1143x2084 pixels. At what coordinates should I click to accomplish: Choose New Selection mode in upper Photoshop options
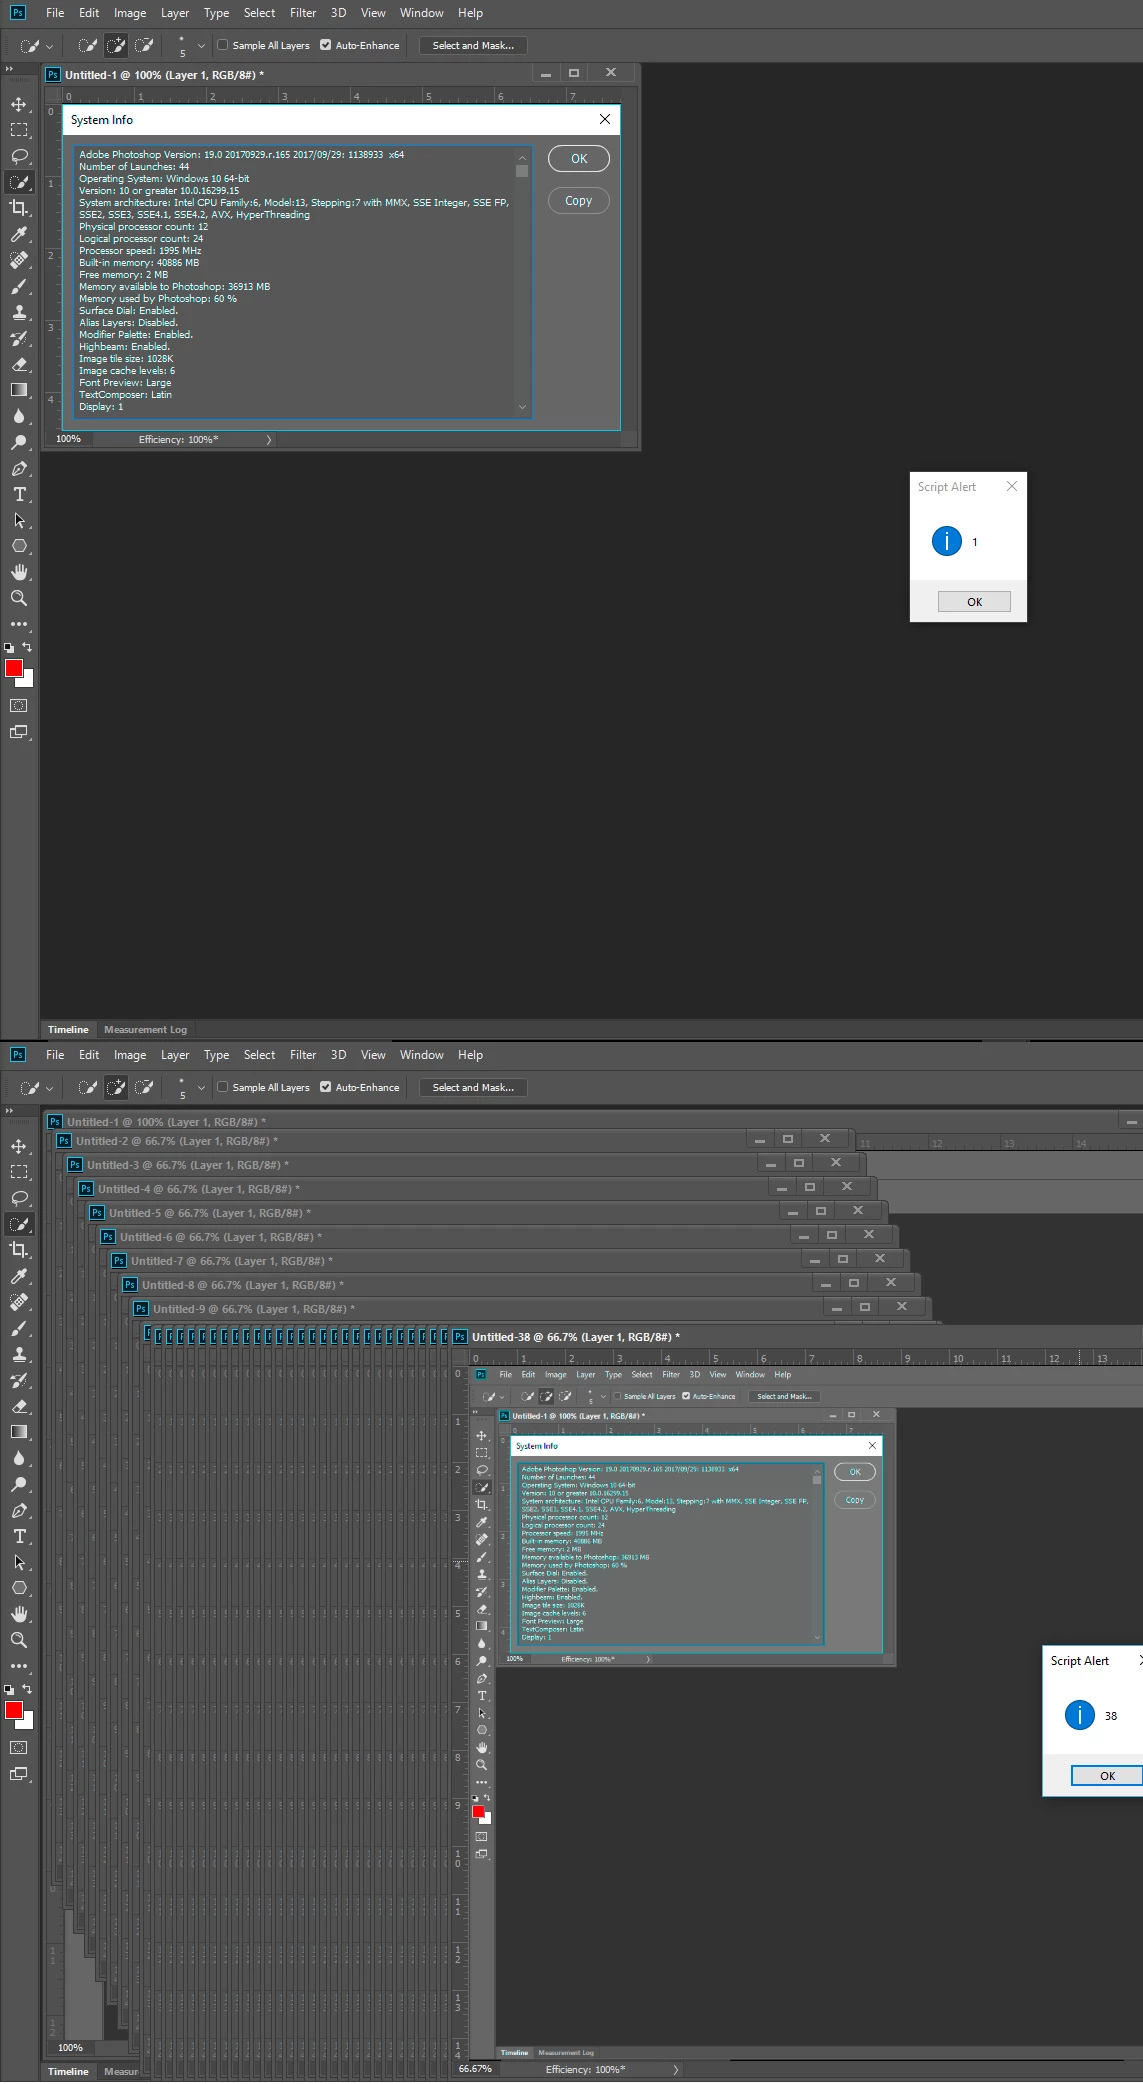point(88,45)
